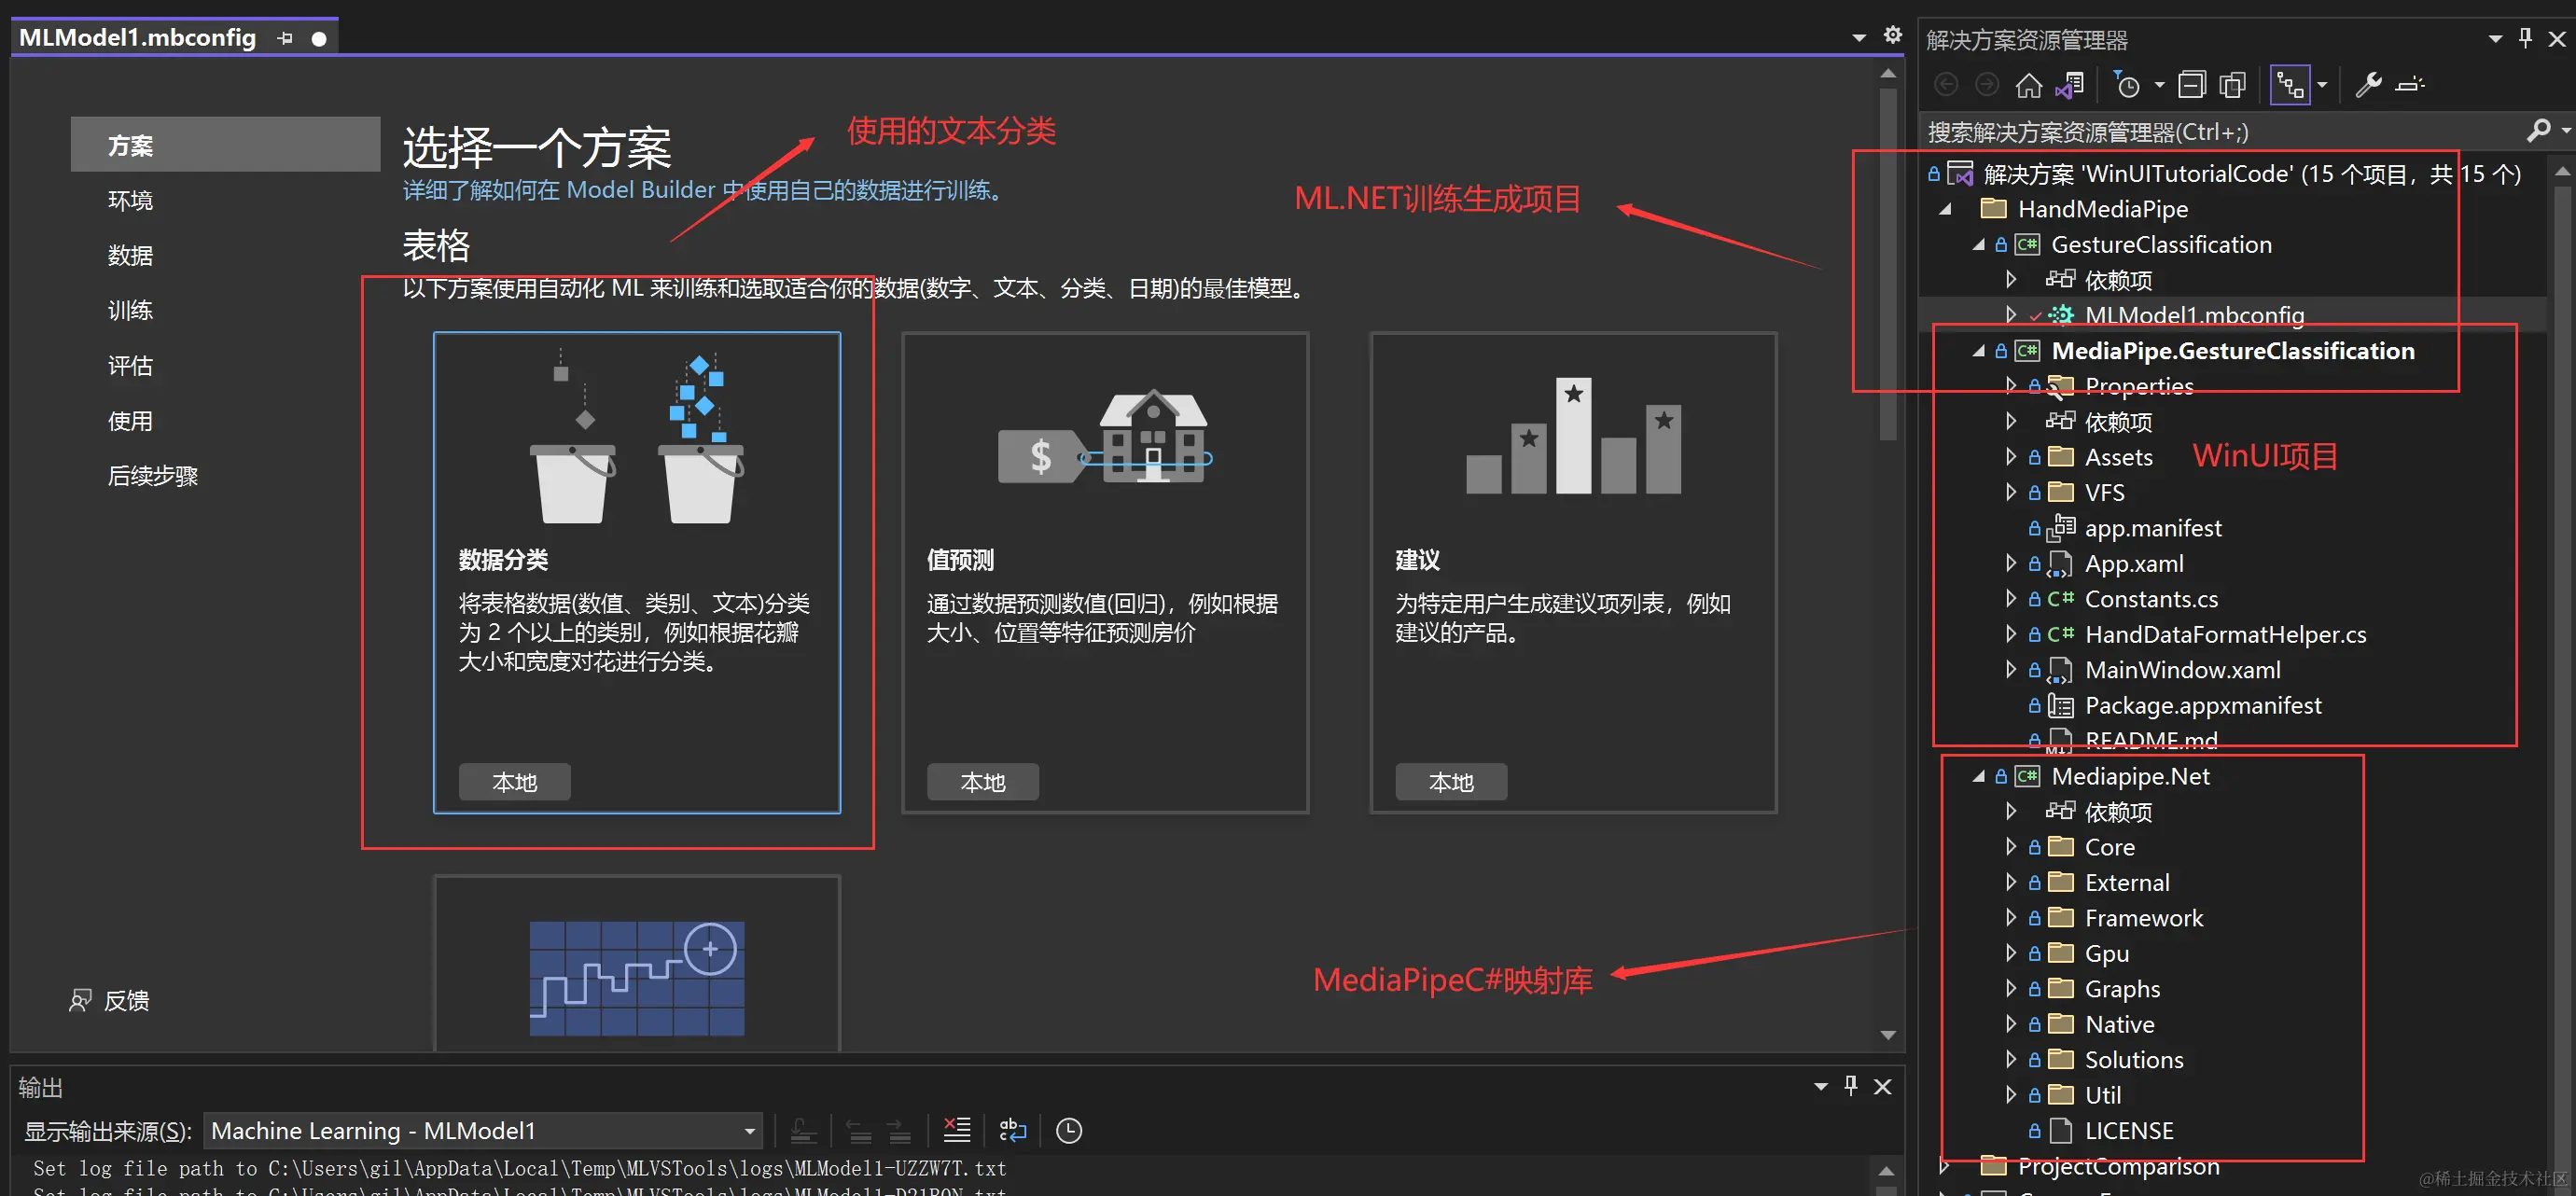This screenshot has width=2576, height=1196.
Task: Open the output source dropdown
Action: tap(749, 1131)
